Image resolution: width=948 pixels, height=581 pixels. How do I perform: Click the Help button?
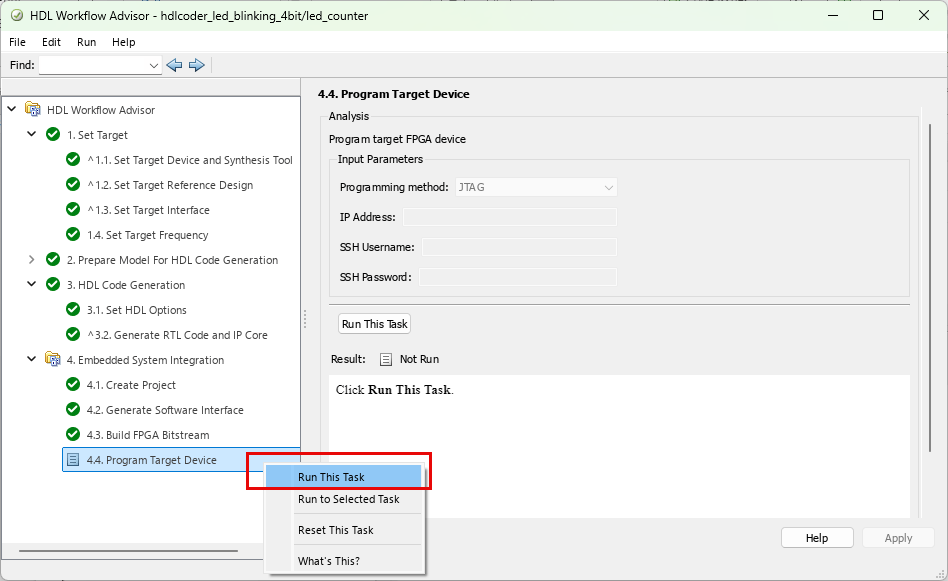tap(816, 538)
